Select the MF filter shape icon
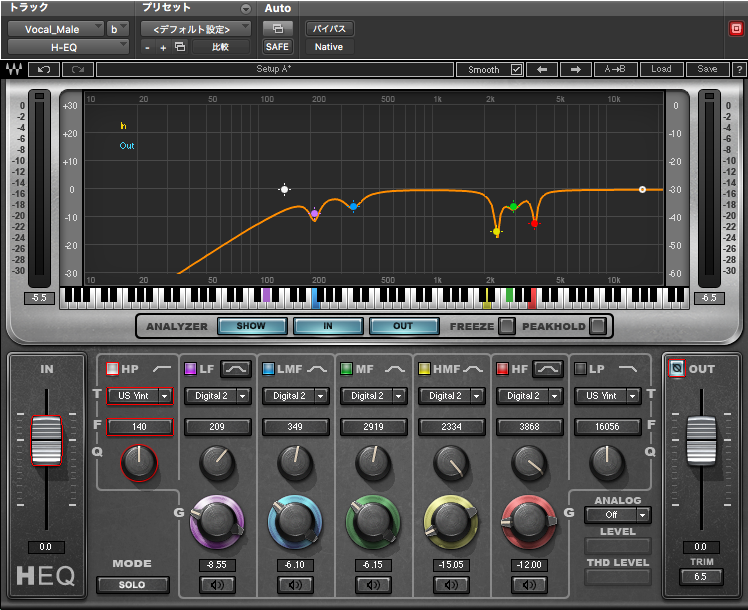This screenshot has height=610, width=748. 395,369
